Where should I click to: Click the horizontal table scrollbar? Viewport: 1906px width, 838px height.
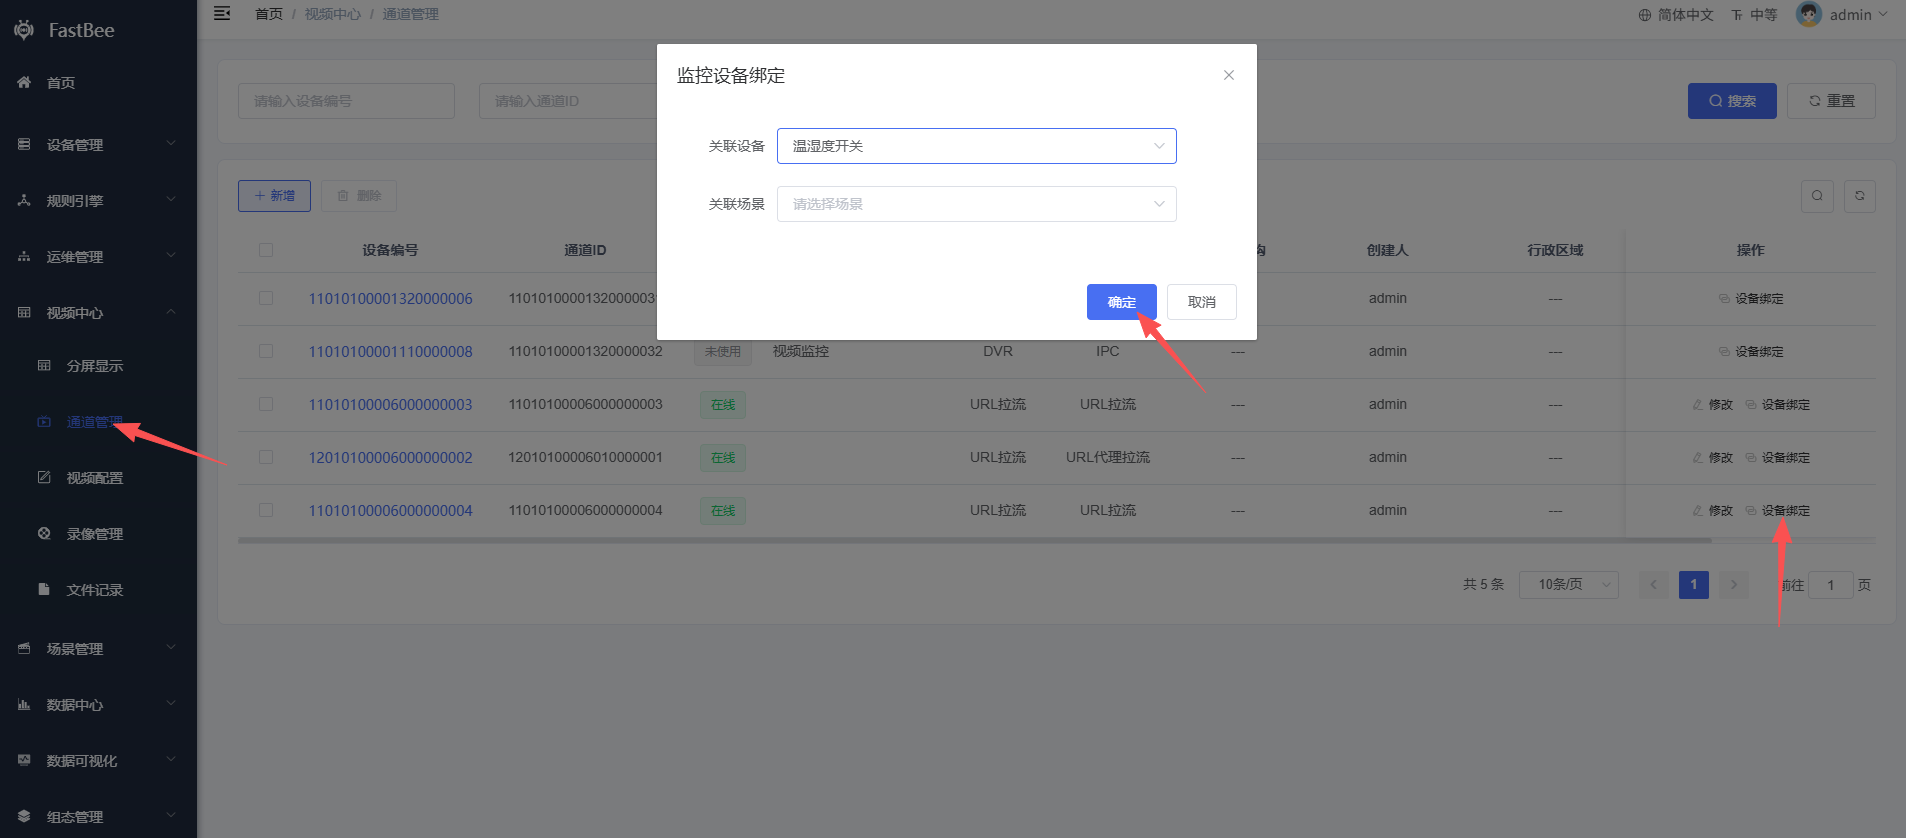pos(974,541)
